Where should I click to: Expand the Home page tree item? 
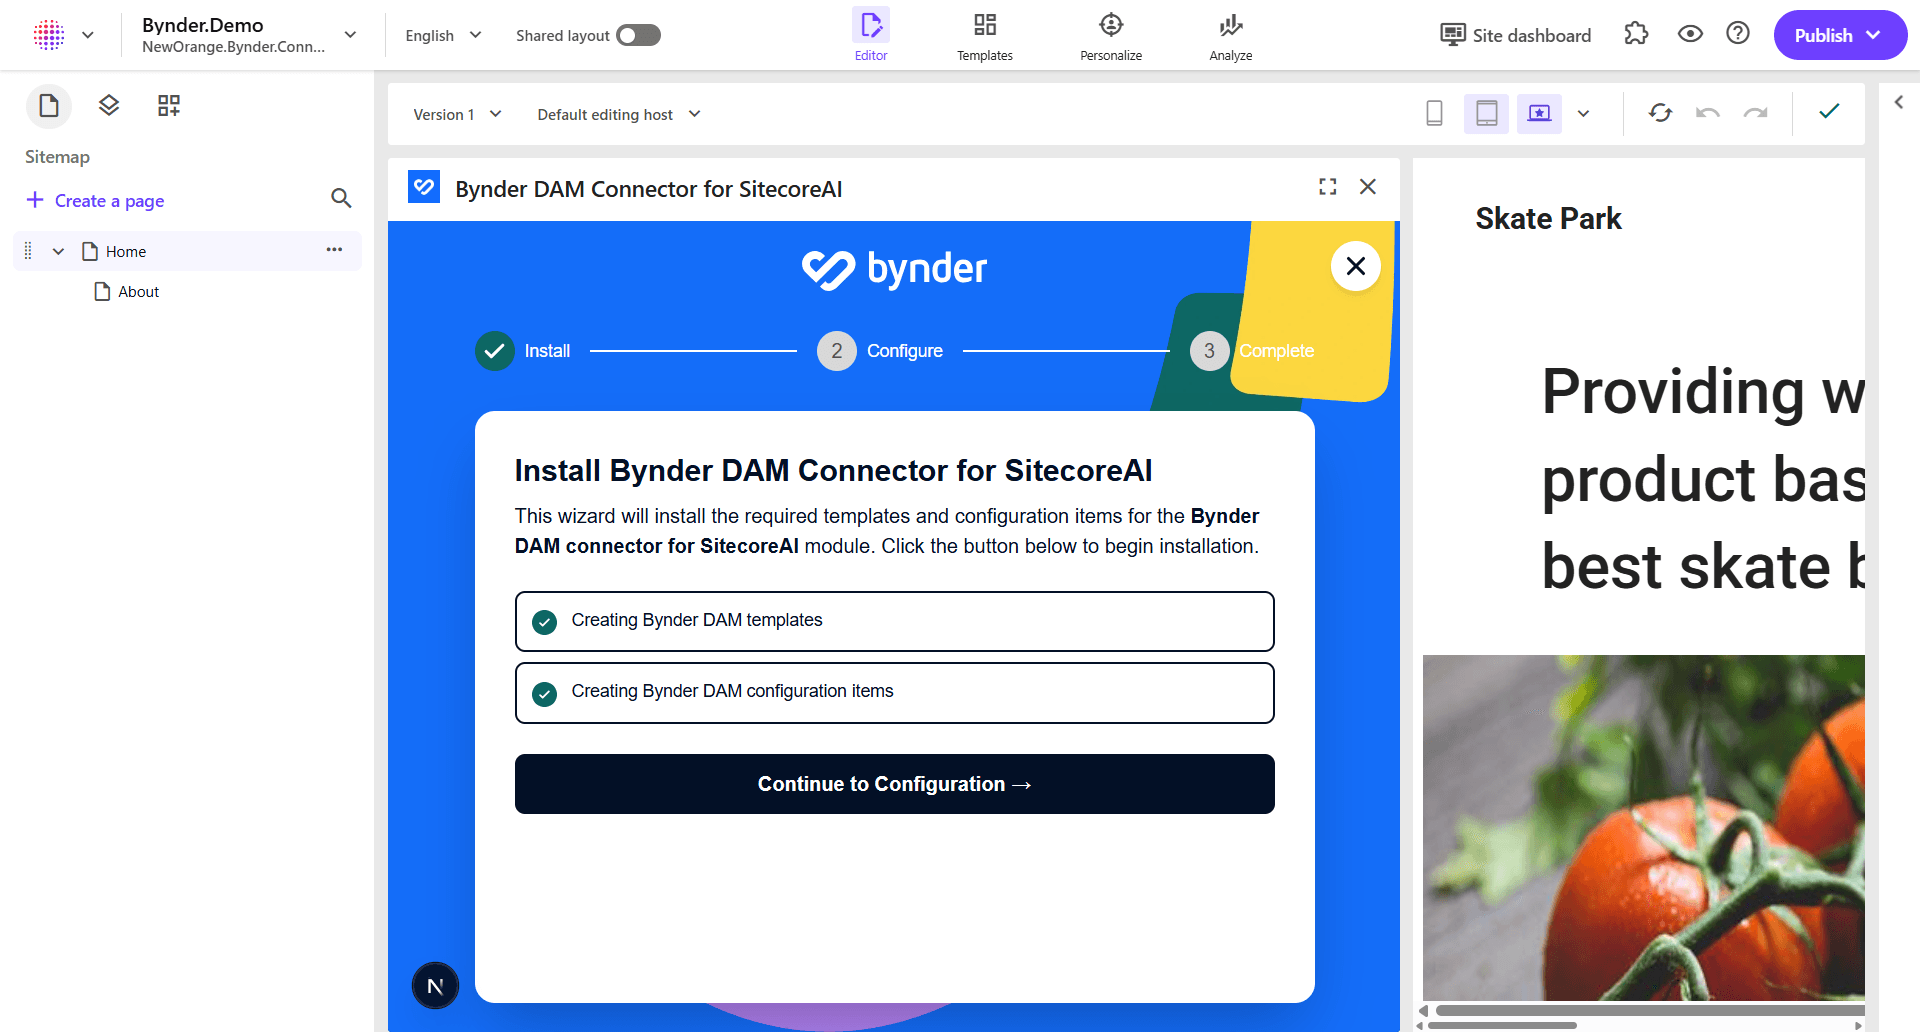57,251
